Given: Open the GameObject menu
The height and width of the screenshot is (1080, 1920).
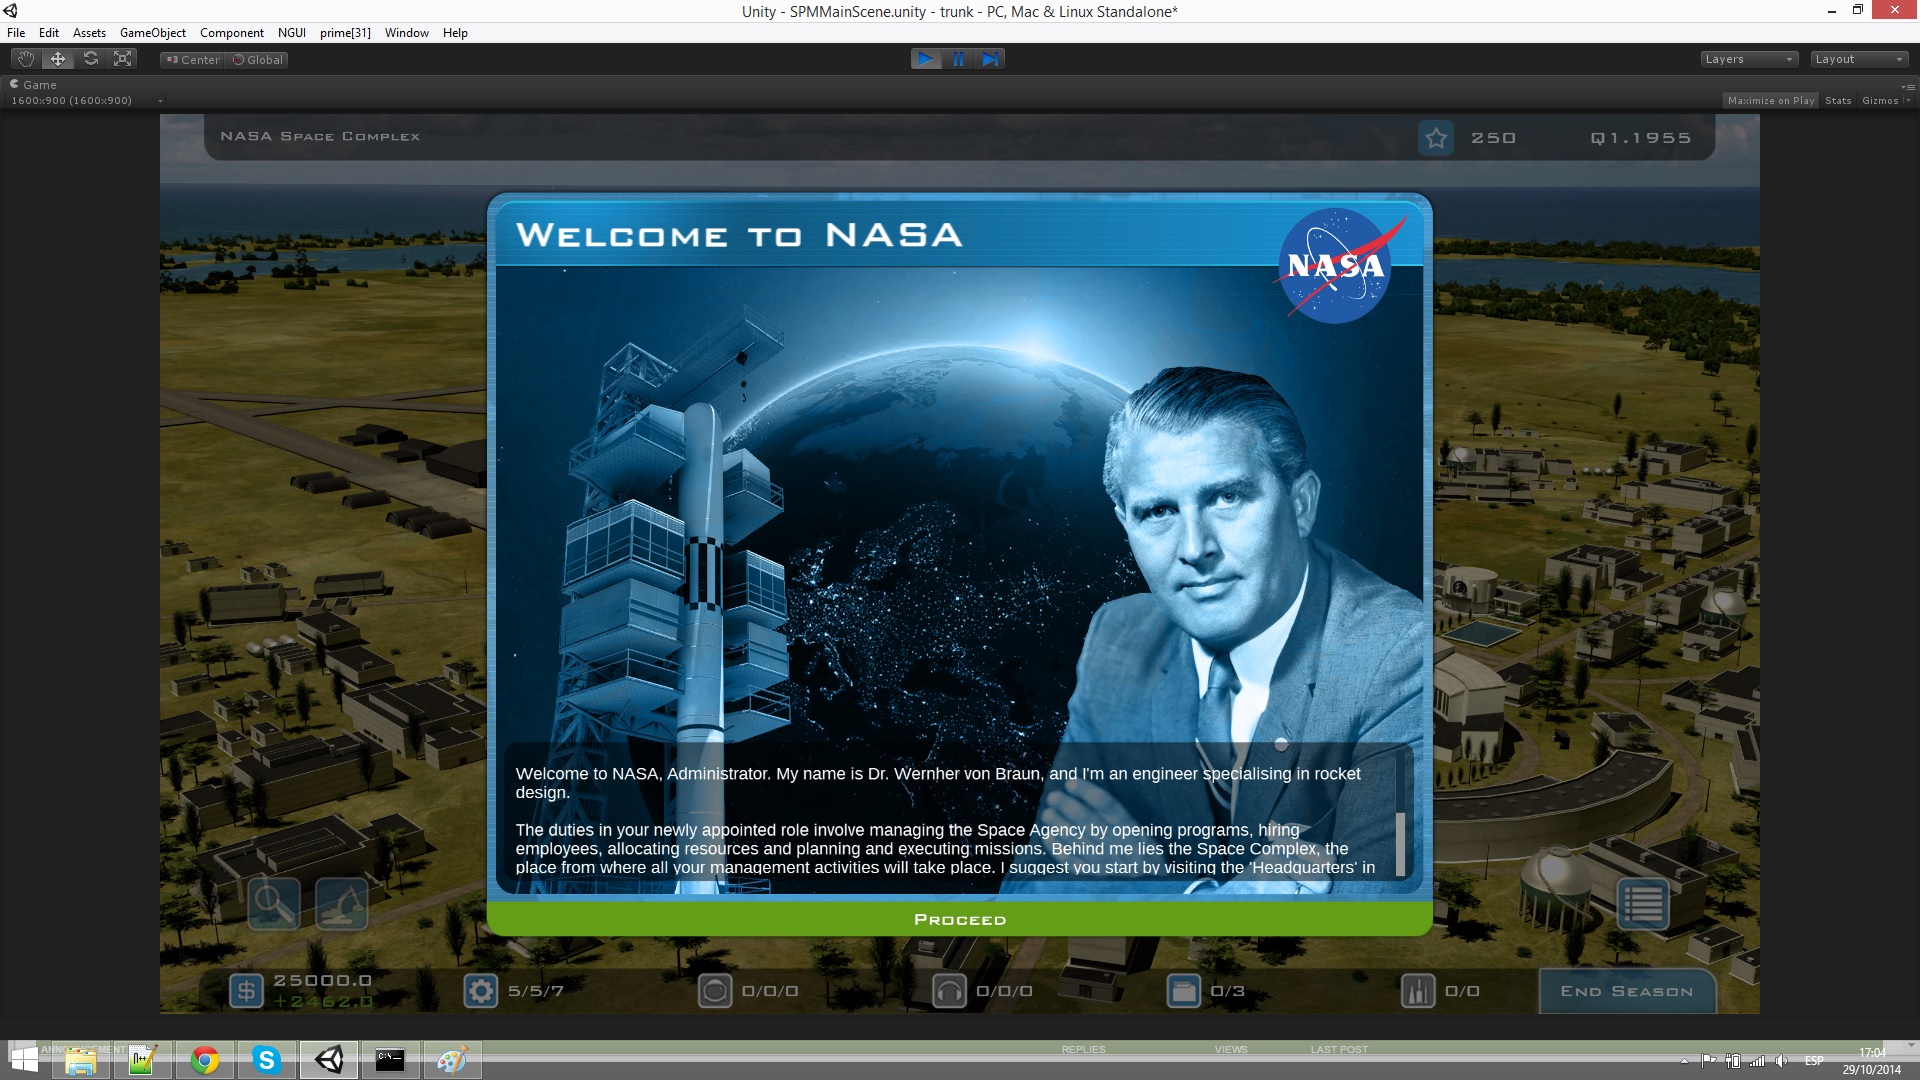Looking at the screenshot, I should tap(153, 33).
